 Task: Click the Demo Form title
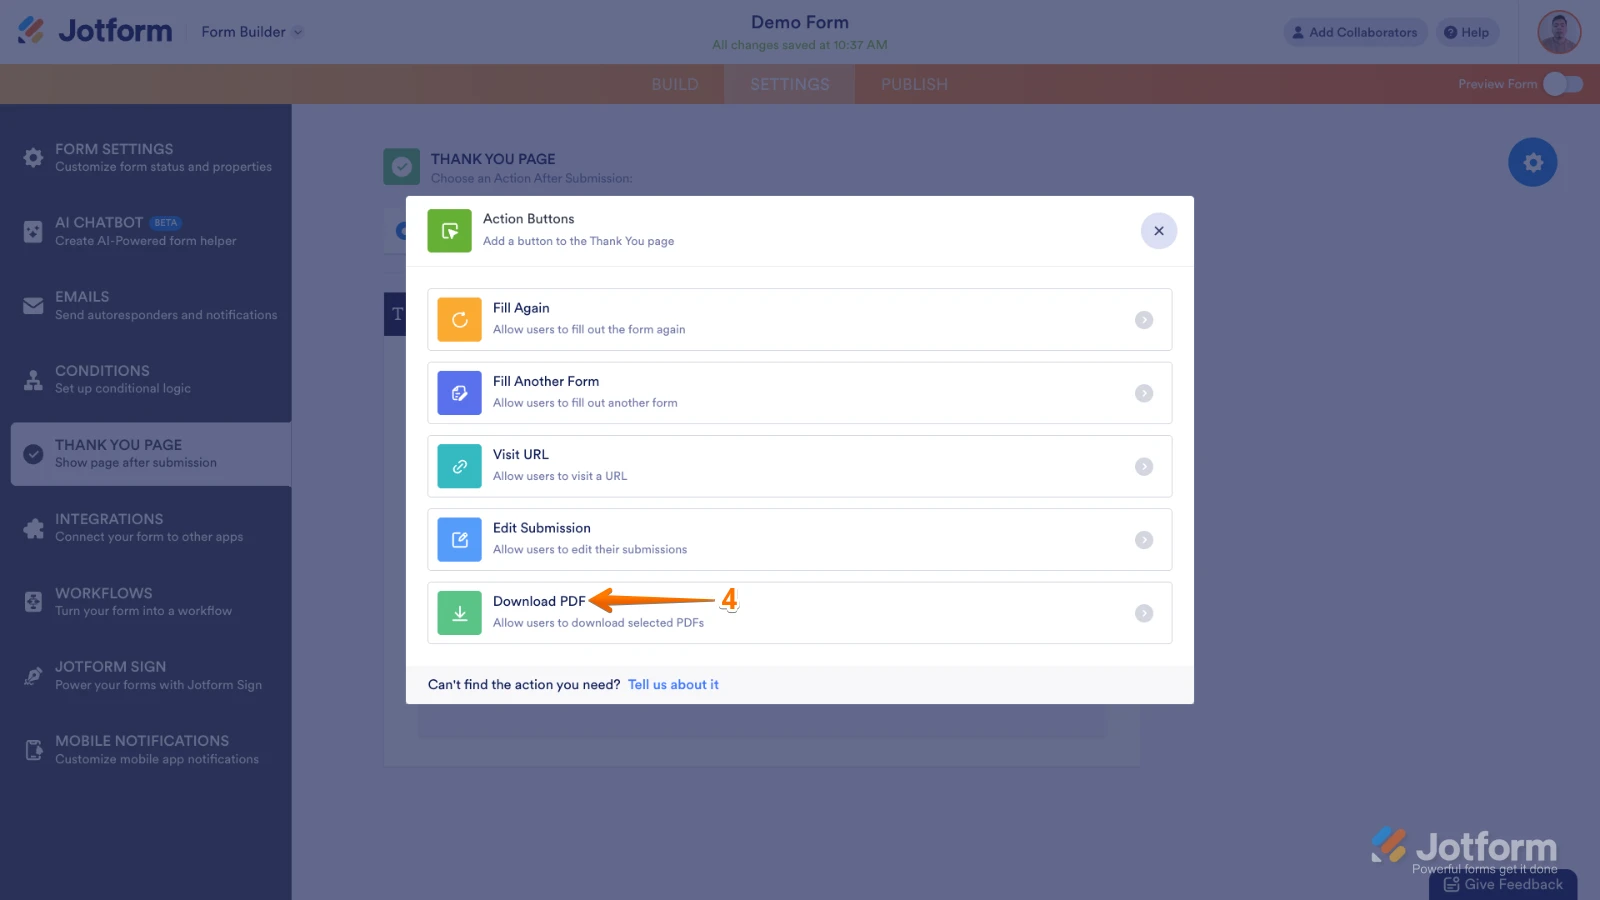click(800, 22)
